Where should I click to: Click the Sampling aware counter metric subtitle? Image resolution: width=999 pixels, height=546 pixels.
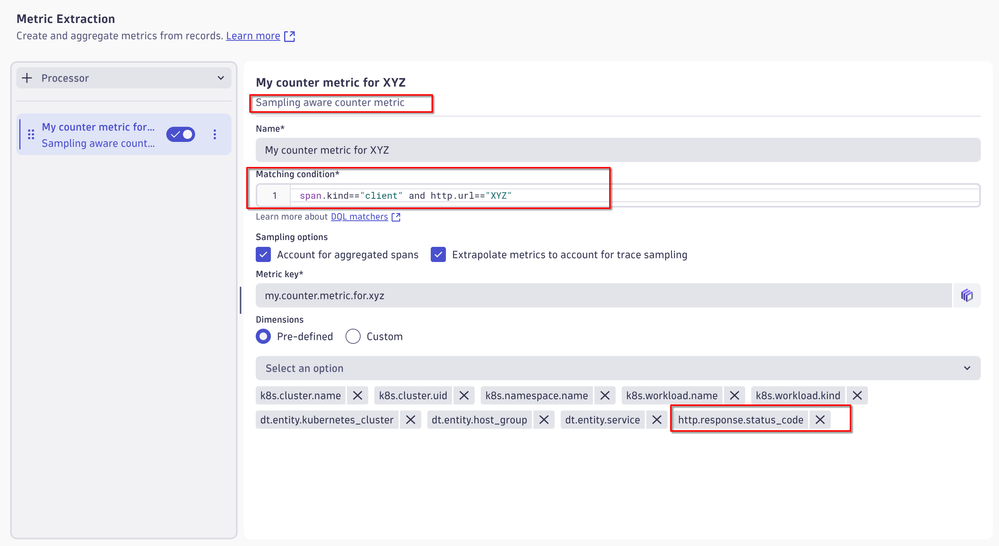tap(330, 103)
